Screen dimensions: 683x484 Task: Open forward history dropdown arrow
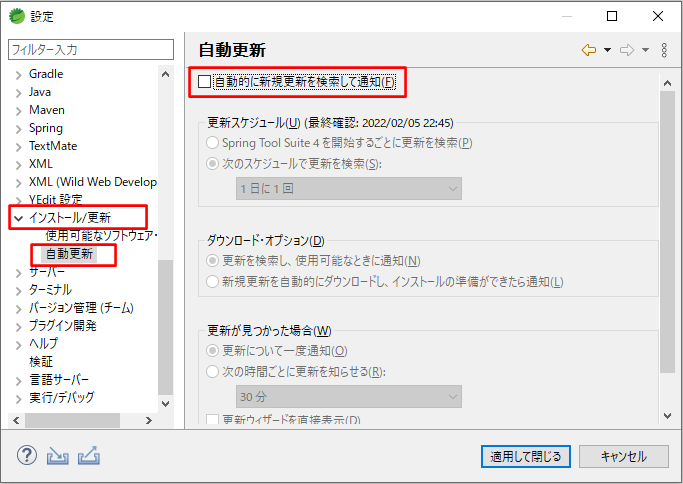click(x=645, y=50)
